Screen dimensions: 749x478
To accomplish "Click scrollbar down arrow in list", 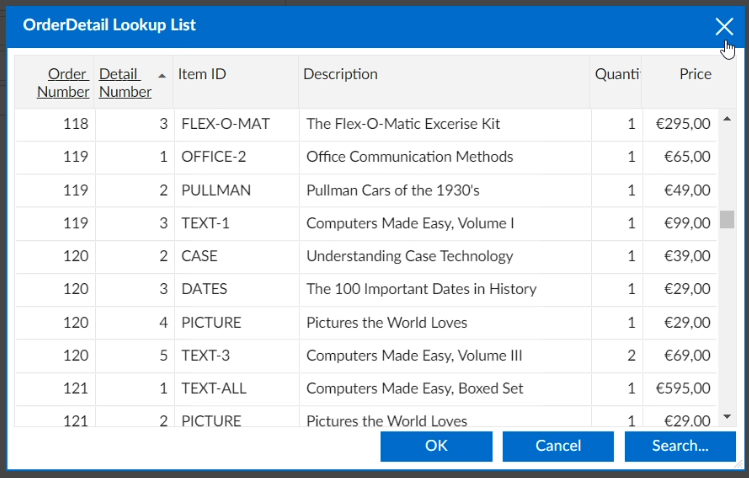I will coord(727,416).
